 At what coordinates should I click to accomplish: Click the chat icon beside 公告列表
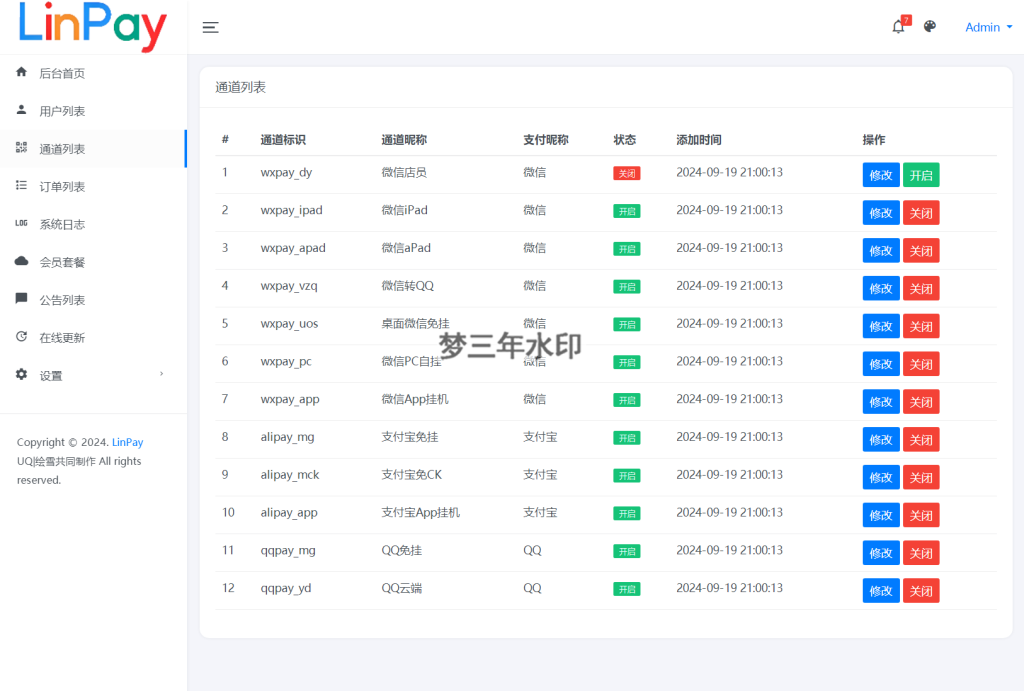click(22, 298)
